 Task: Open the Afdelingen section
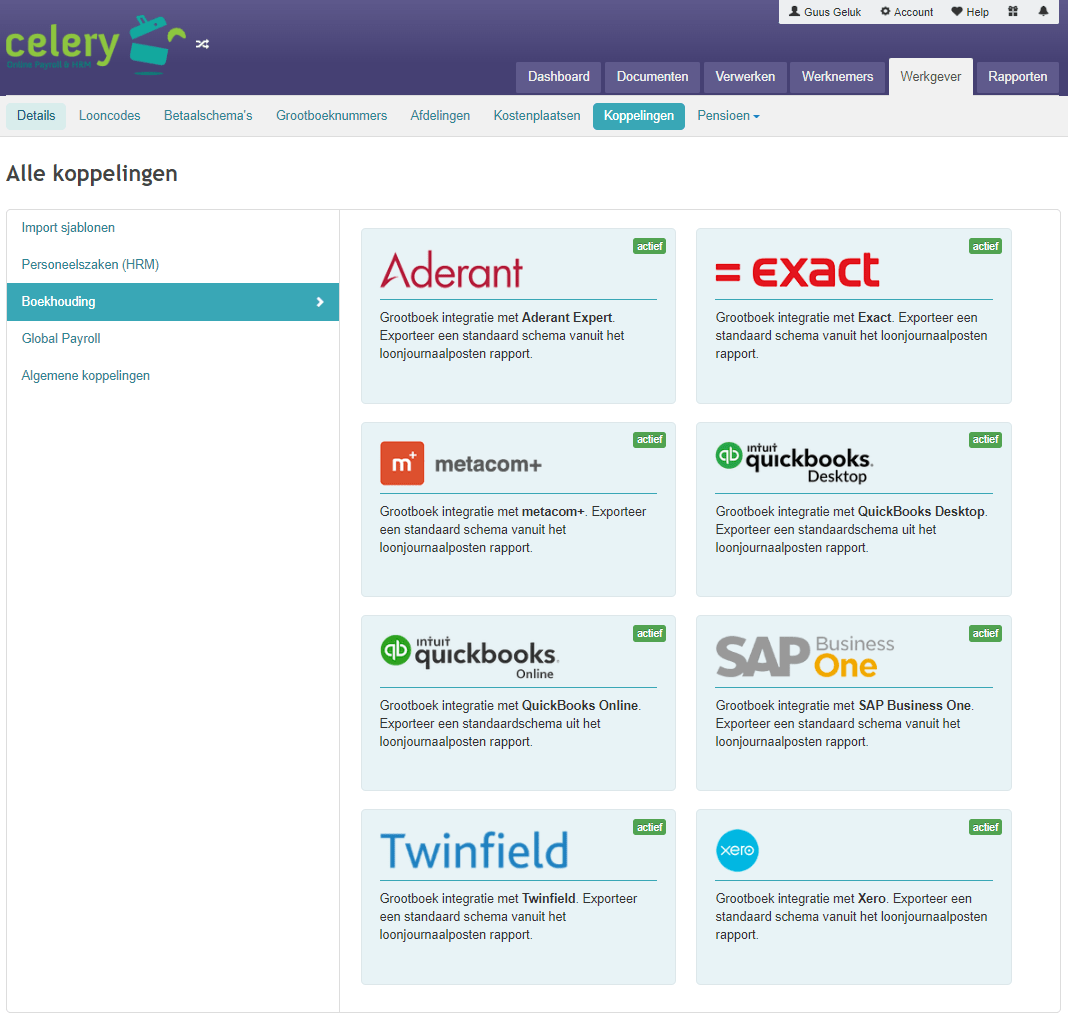(x=440, y=116)
